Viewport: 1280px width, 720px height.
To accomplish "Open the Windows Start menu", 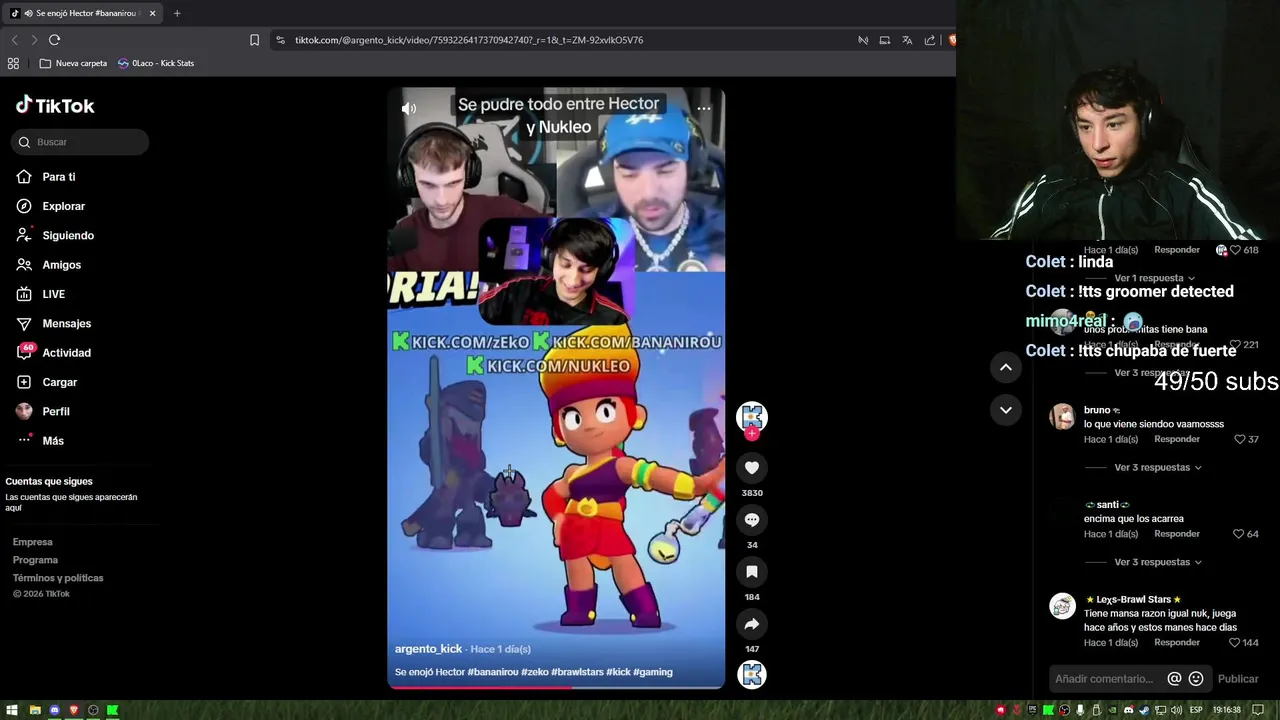I will pos(12,710).
